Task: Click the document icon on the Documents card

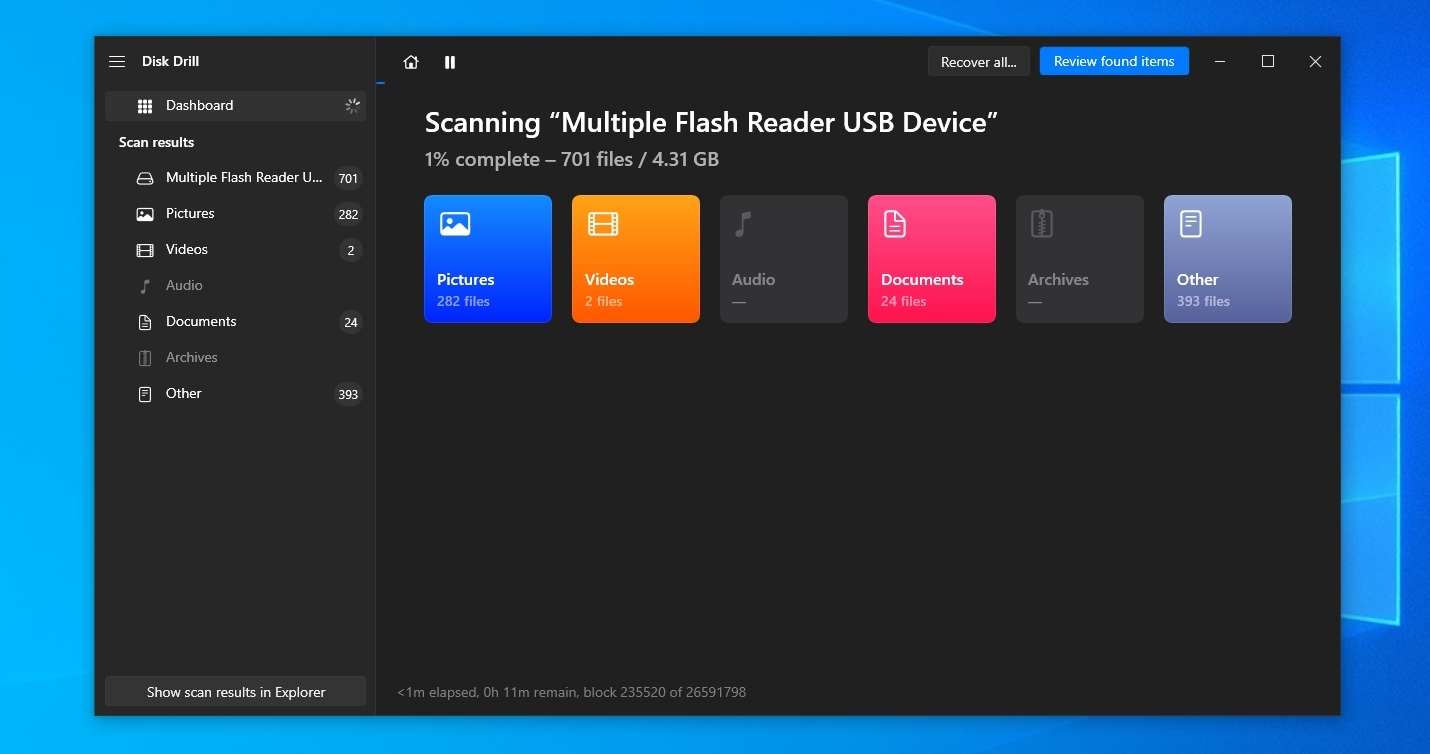Action: tap(895, 224)
